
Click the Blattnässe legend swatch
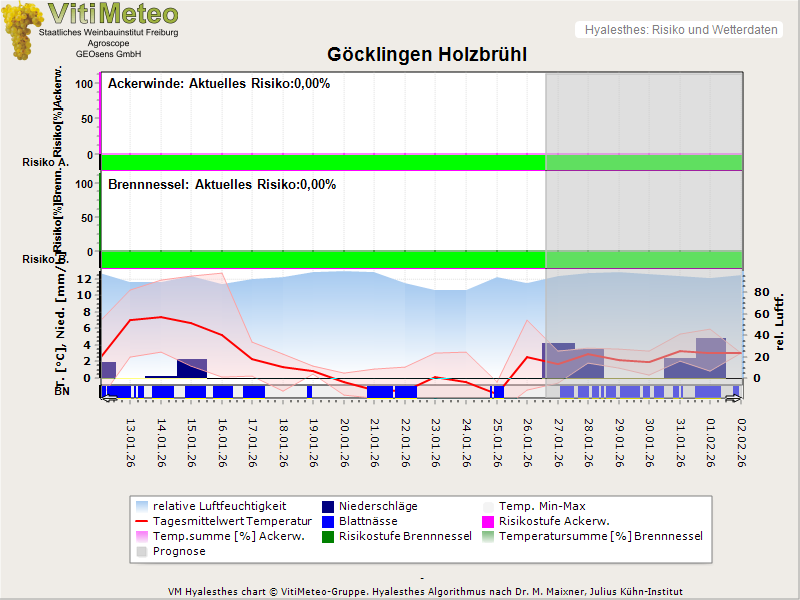point(330,521)
